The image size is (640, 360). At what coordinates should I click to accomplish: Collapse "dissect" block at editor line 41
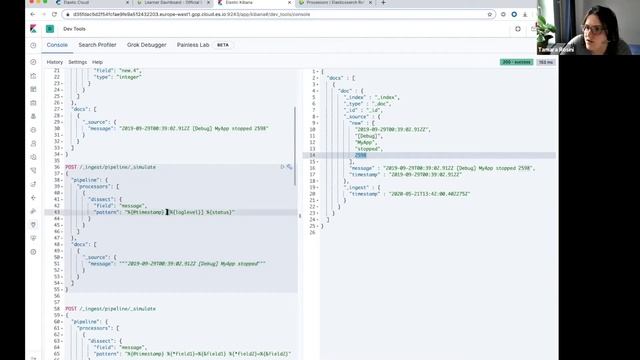click(x=62, y=199)
